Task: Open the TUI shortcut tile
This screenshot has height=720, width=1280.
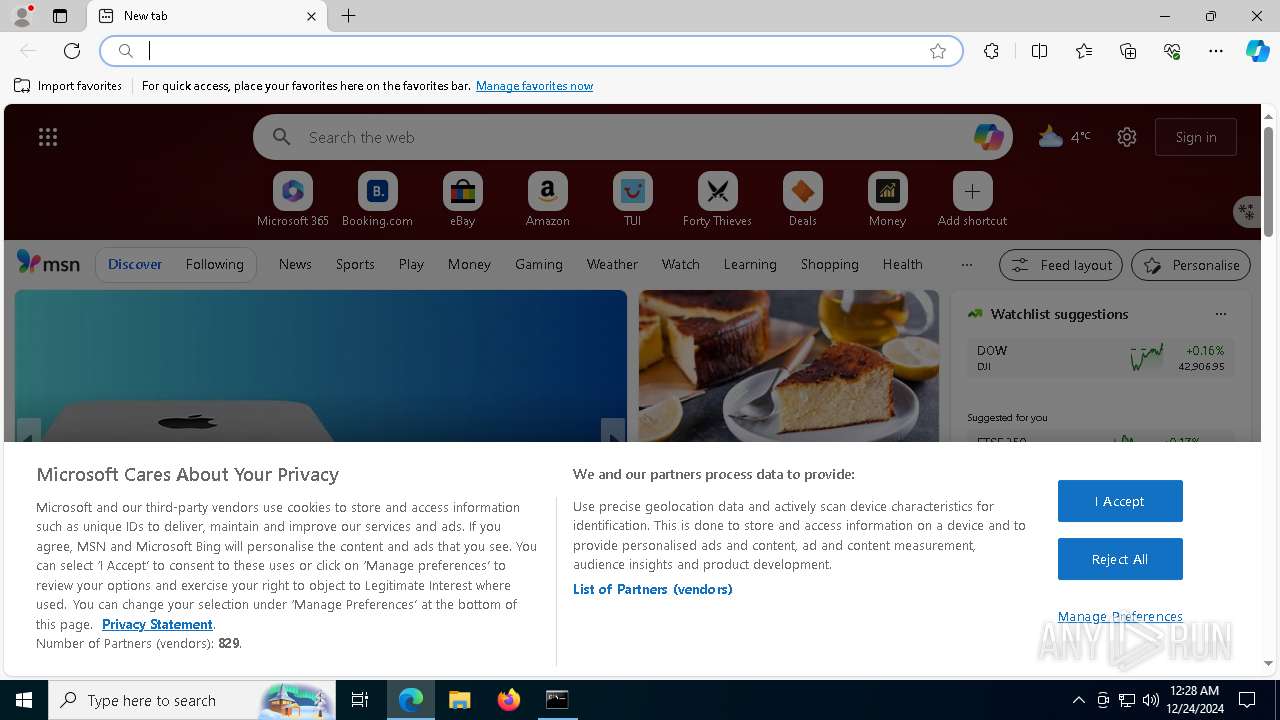Action: (x=632, y=200)
